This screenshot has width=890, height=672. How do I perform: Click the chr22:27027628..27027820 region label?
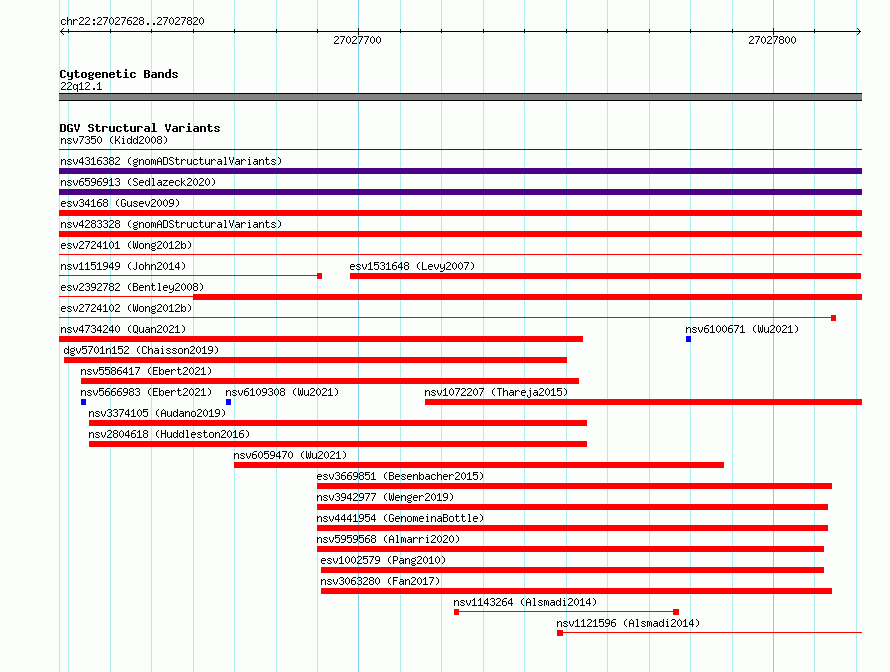pyautogui.click(x=132, y=21)
